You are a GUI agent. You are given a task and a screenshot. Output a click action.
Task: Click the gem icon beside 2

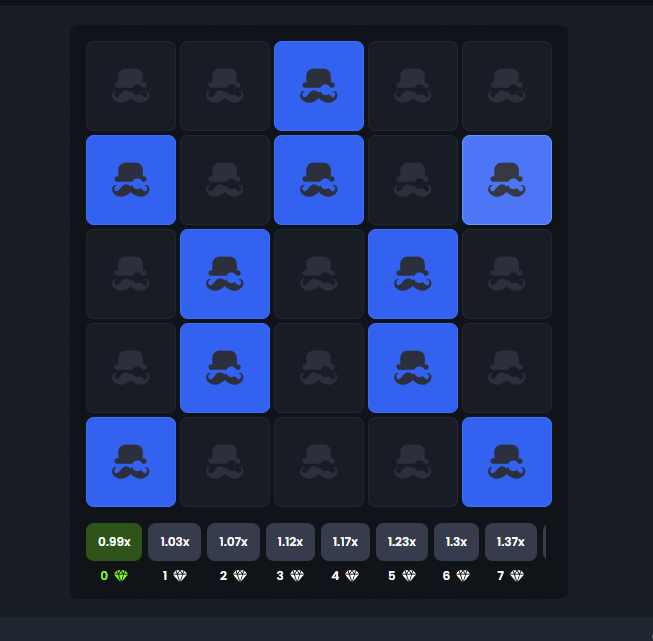pos(240,576)
